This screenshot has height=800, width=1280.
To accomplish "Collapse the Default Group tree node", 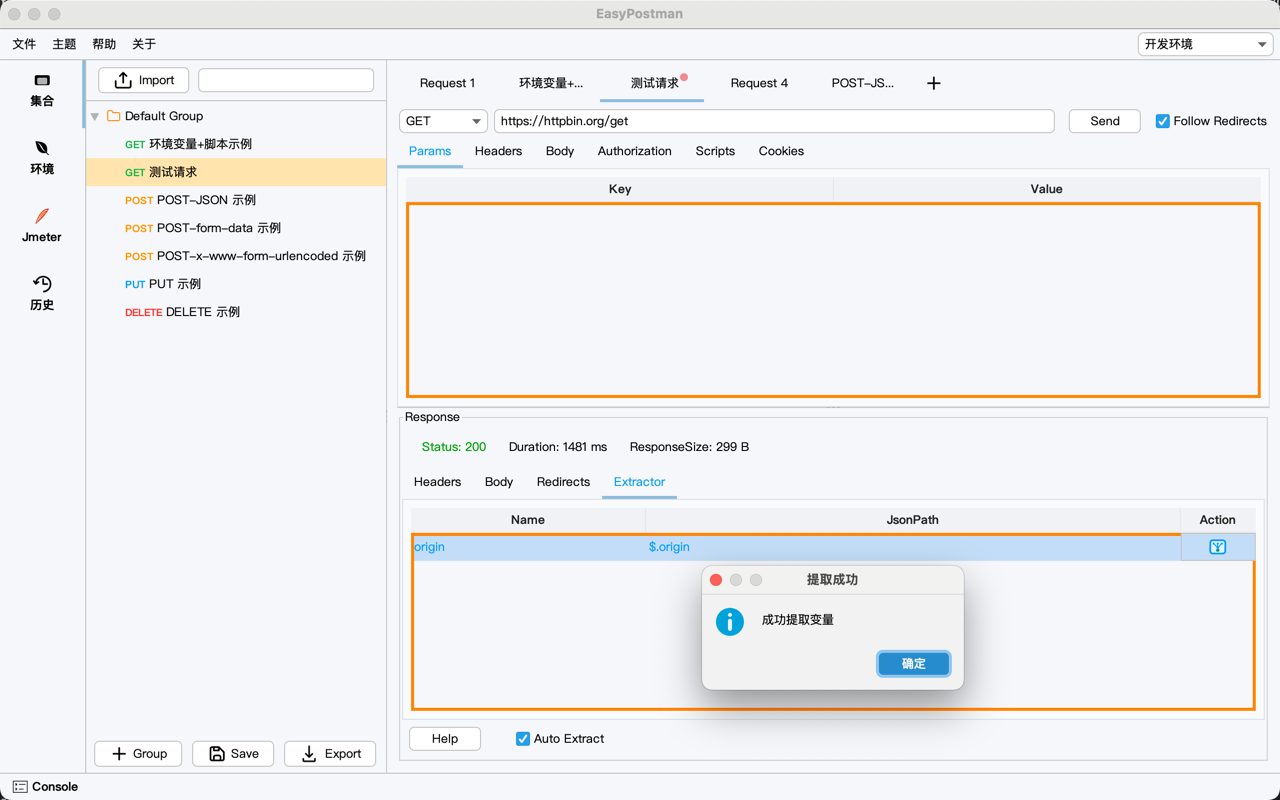I will (x=95, y=117).
